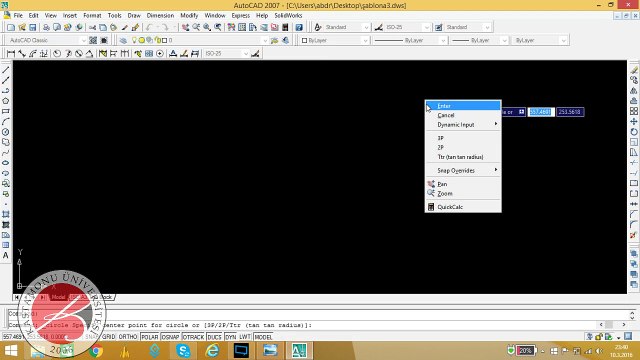This screenshot has height=360, width=640.
Task: Open the File menu
Action: pos(18,16)
